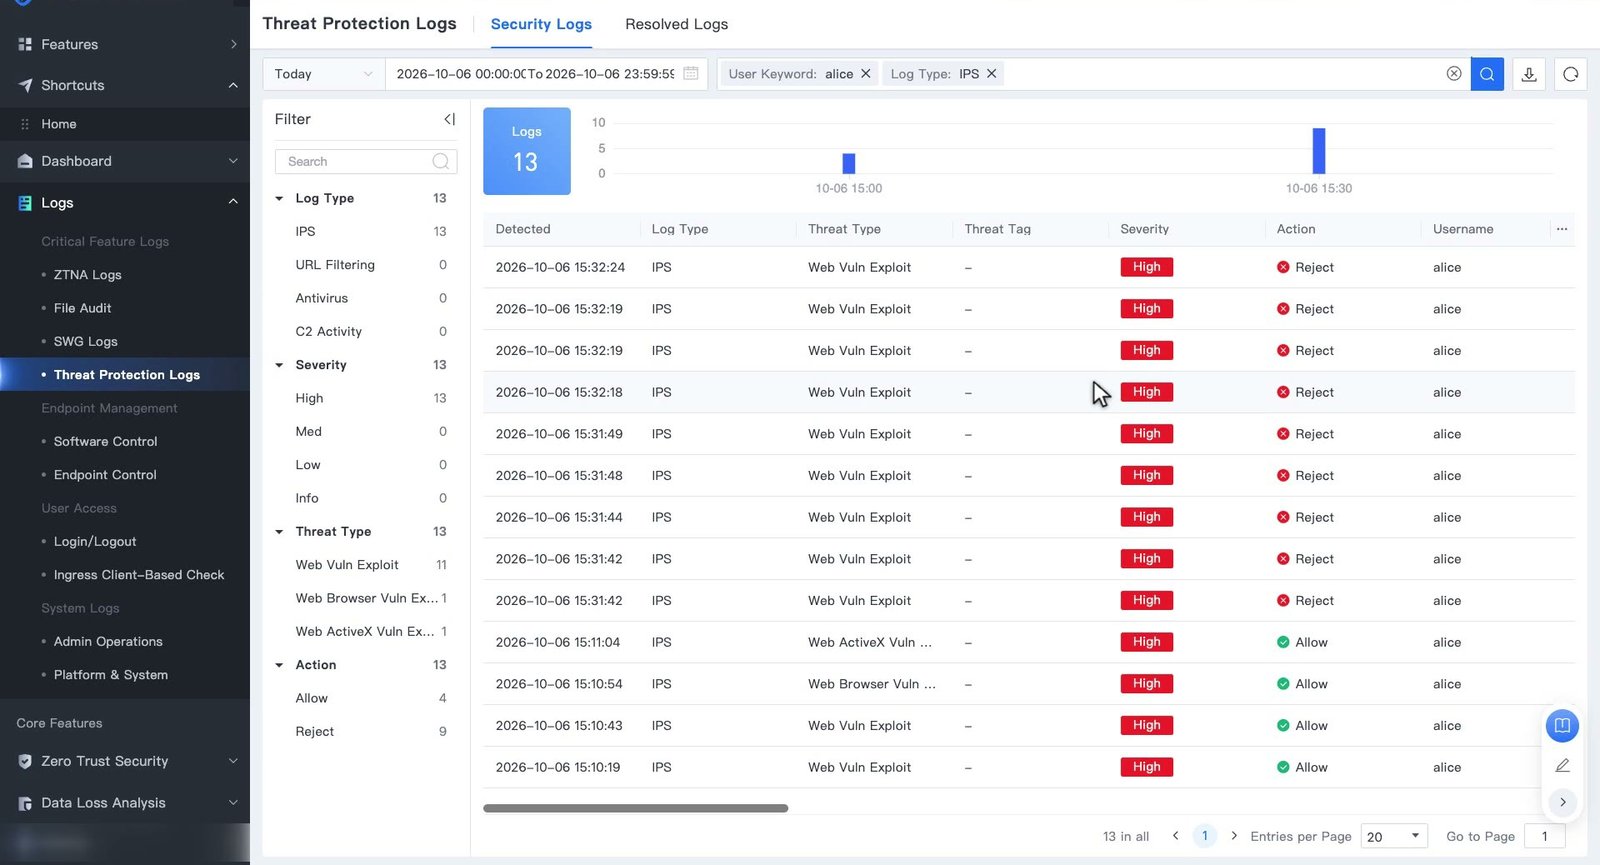1600x865 pixels.
Task: Filter by Allow action
Action: coord(311,698)
